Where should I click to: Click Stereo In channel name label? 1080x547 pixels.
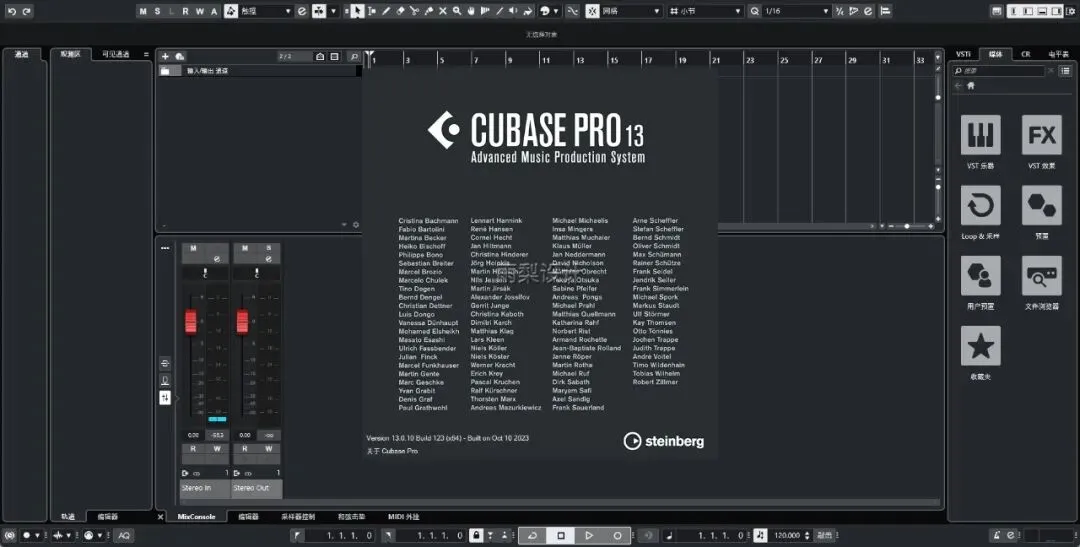(205, 488)
